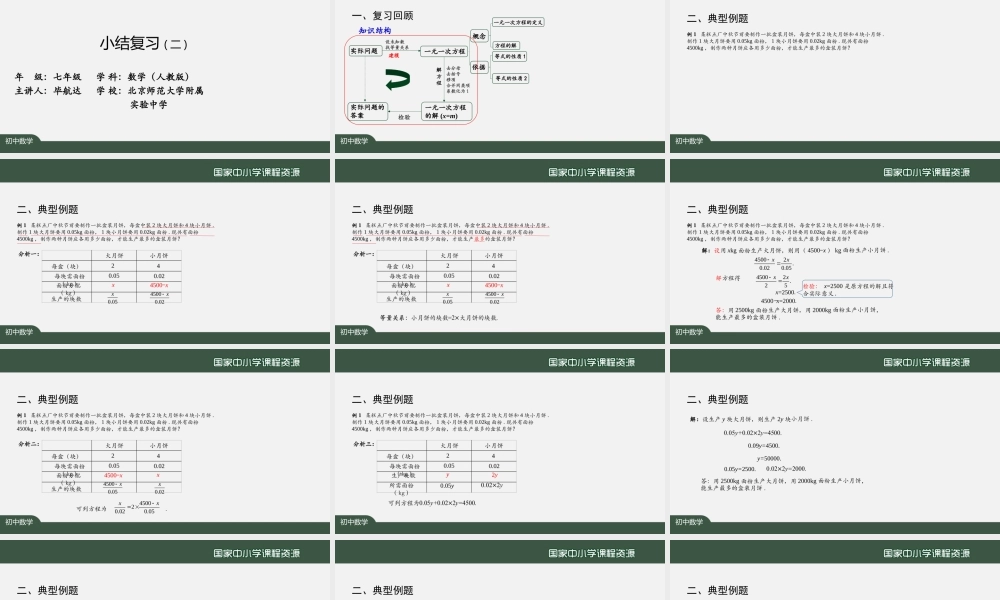Select the 一元一次方程 box in the flowchart
This screenshot has width=1000, height=600.
pyautogui.click(x=443, y=51)
